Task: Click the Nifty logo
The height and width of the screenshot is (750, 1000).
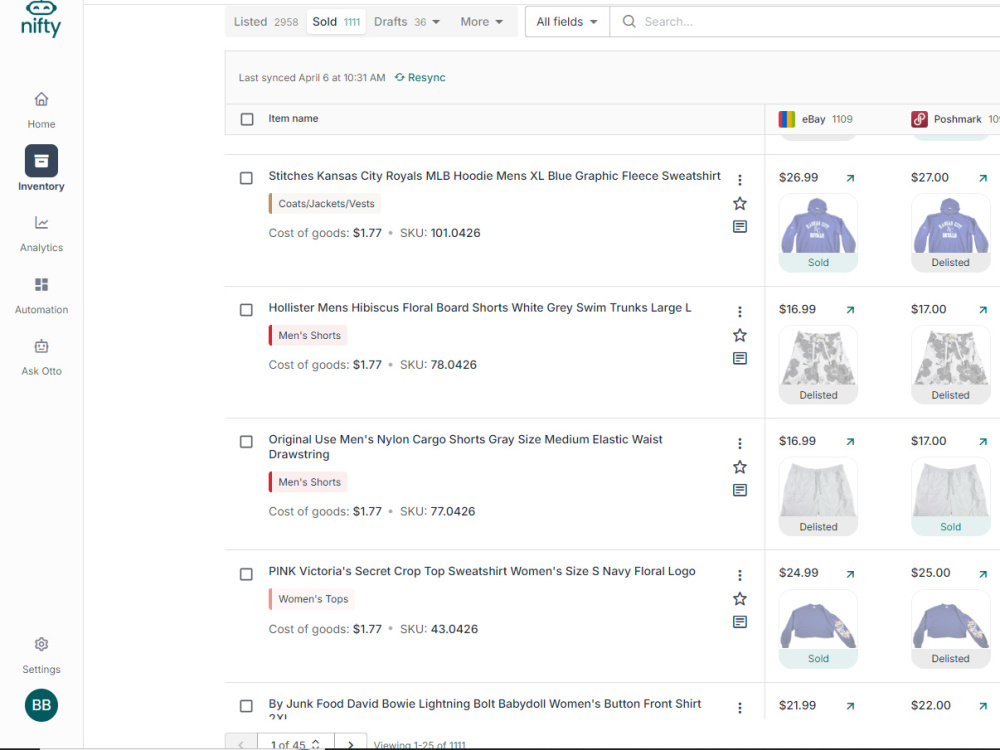Action: point(41,19)
